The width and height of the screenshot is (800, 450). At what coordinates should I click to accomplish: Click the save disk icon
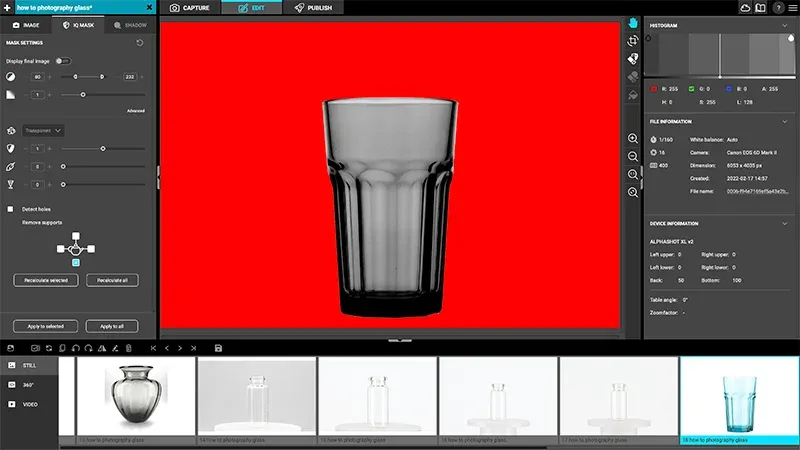[x=218, y=348]
